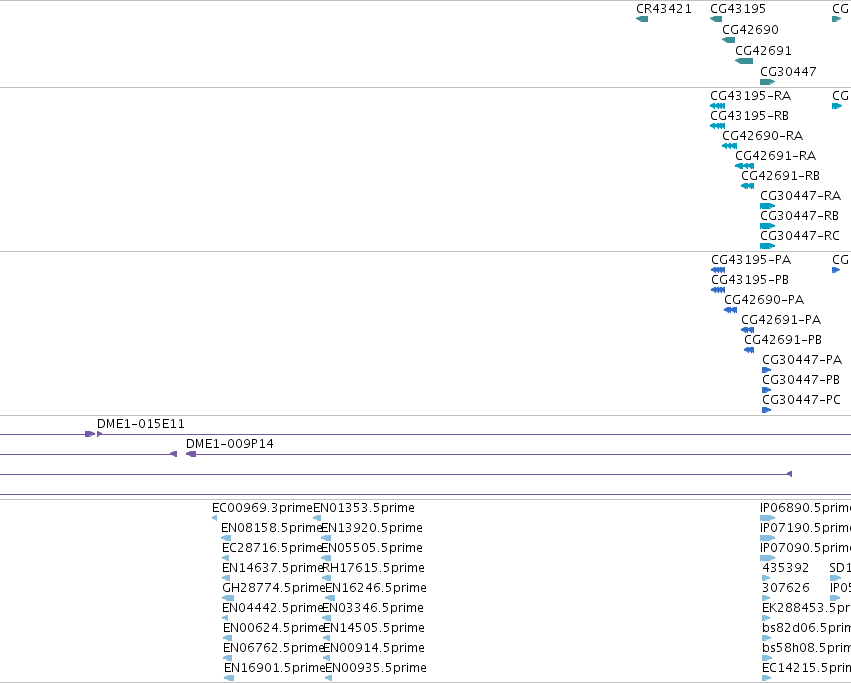This screenshot has height=683, width=851.
Task: Click the EN16901.5prime EST glyph
Action: [x=229, y=679]
